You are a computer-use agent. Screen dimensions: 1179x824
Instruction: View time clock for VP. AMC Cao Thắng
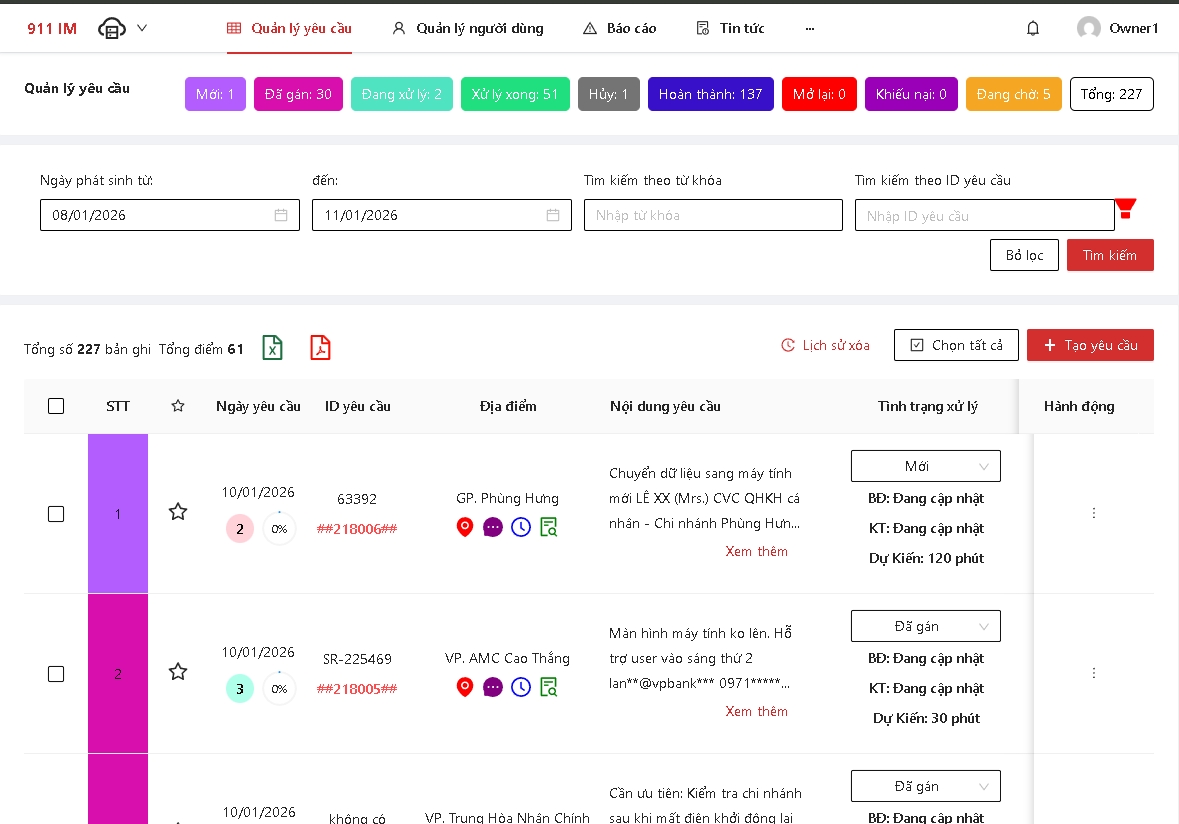point(521,687)
